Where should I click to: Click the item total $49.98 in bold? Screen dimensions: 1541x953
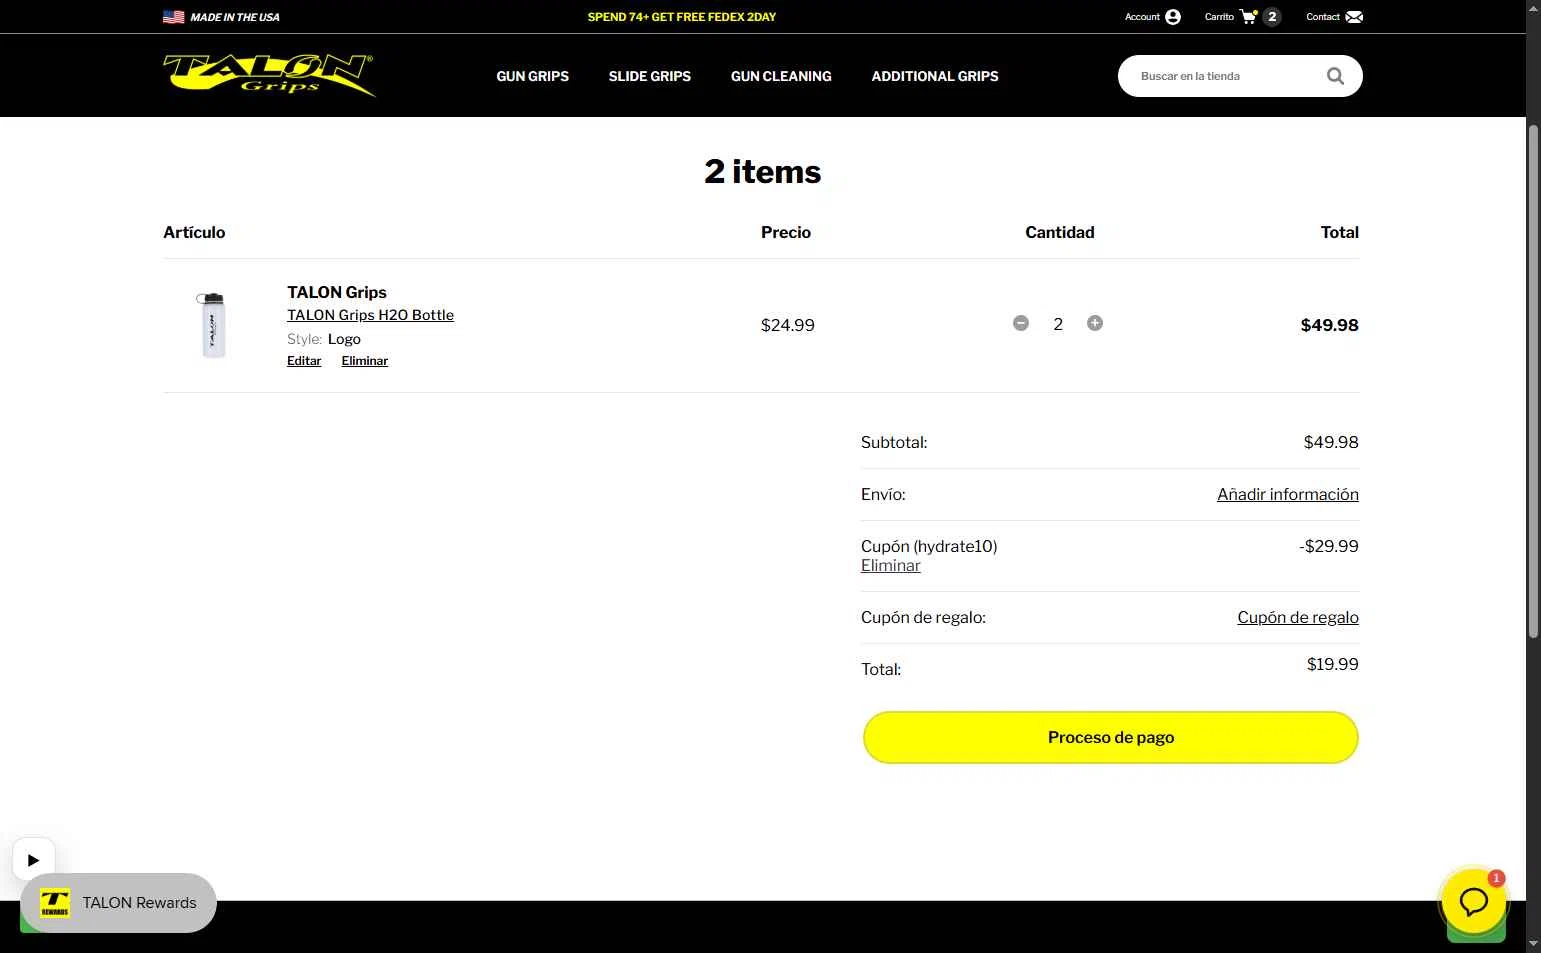[x=1329, y=325]
